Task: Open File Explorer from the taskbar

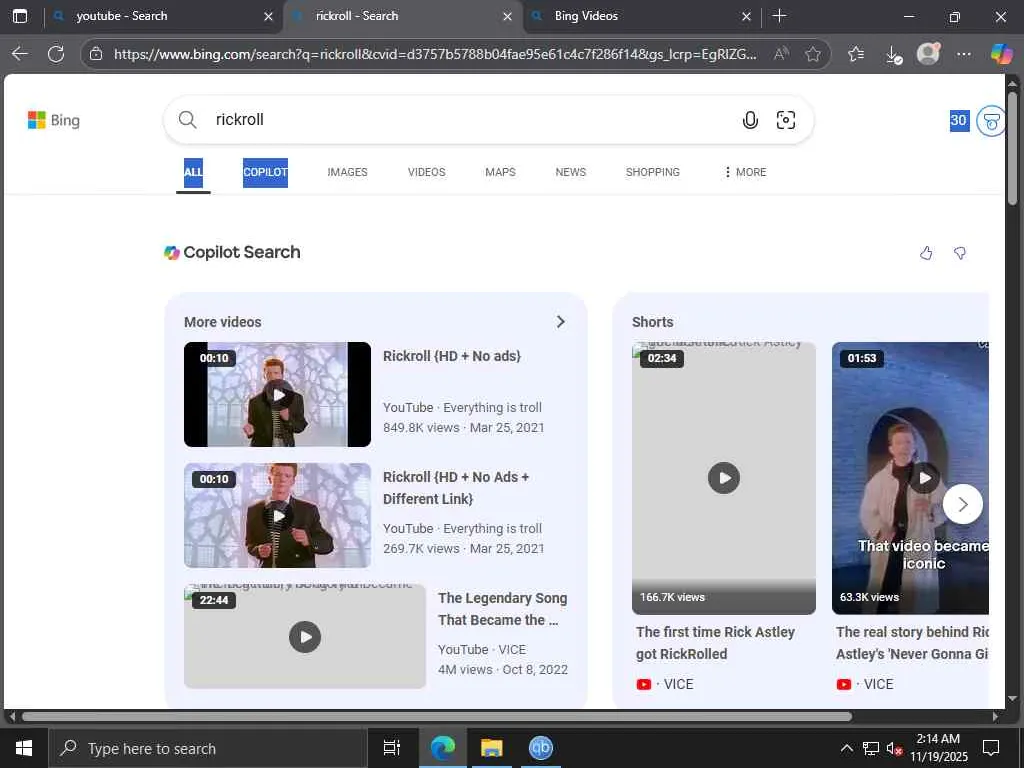Action: pos(491,748)
